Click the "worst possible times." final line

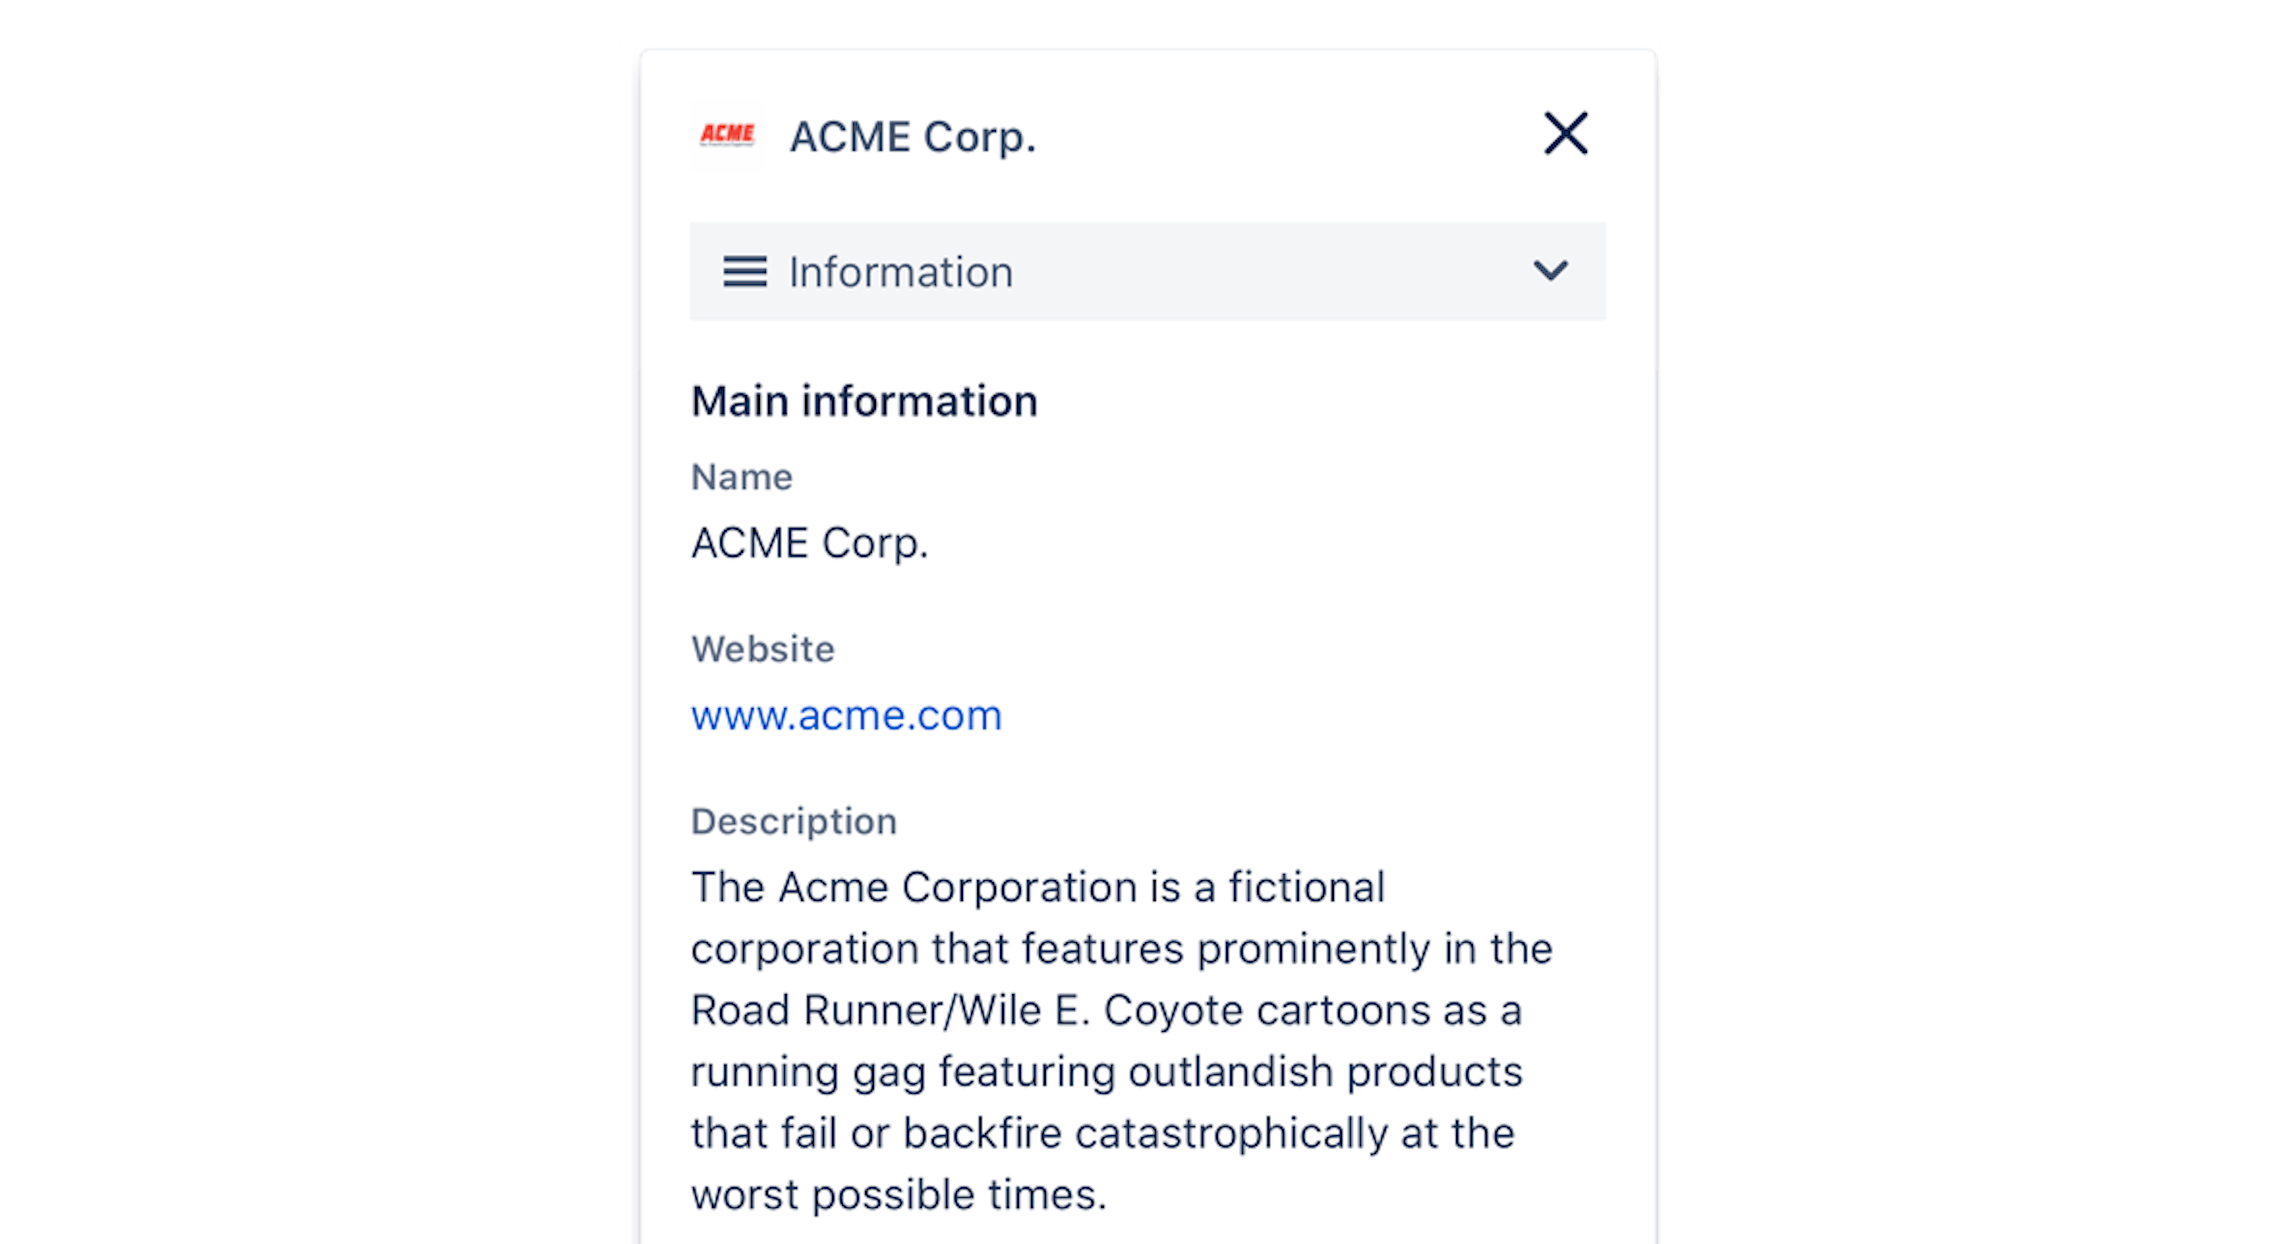(x=898, y=1195)
